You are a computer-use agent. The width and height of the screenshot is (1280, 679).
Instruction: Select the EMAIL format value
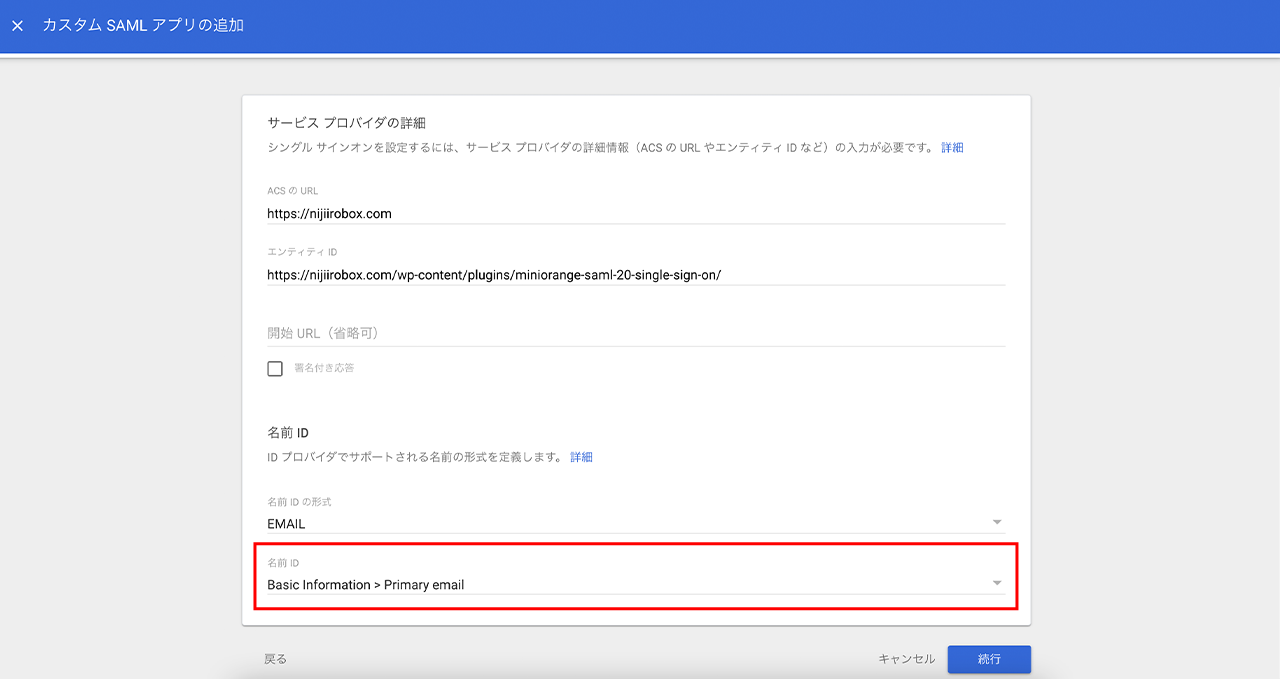point(287,524)
